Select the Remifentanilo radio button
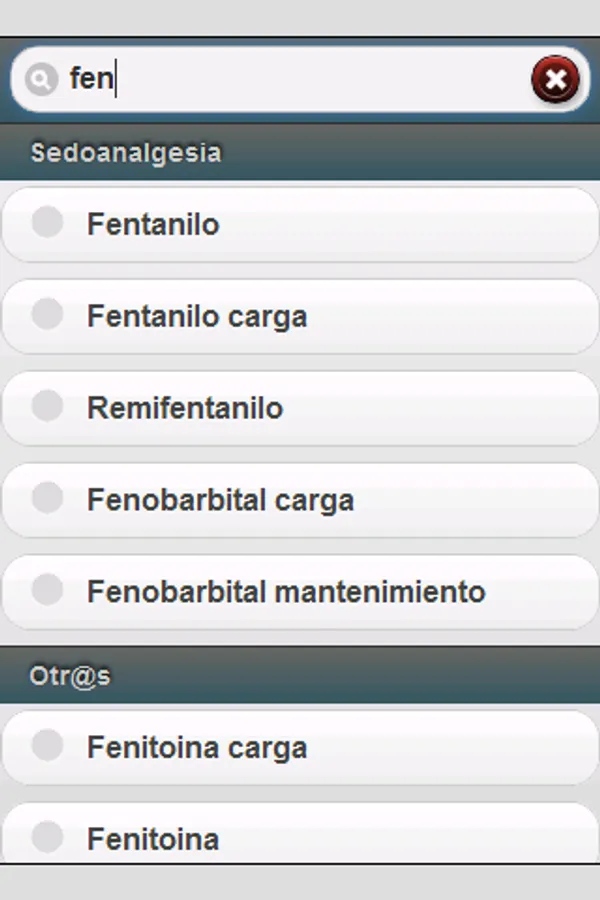This screenshot has width=600, height=900. tap(47, 406)
